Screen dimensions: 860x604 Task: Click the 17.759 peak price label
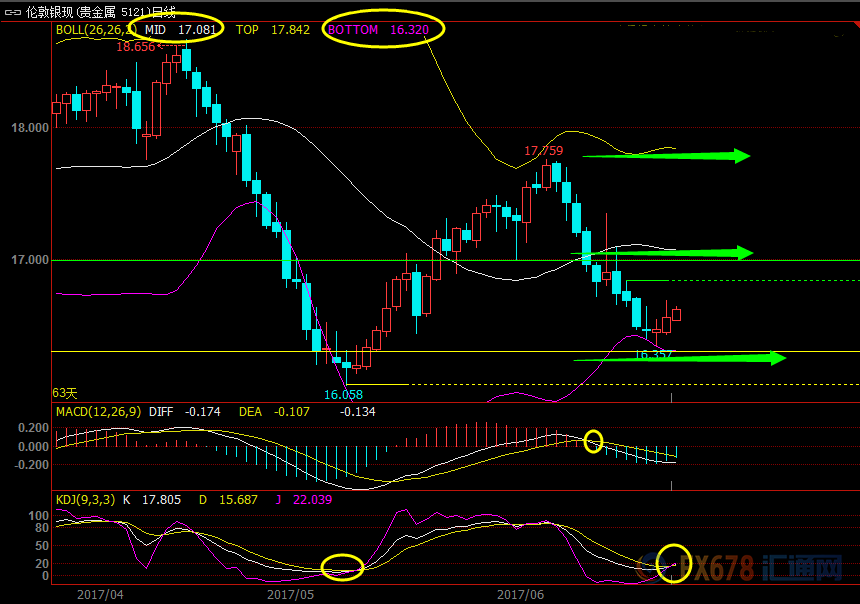point(543,151)
